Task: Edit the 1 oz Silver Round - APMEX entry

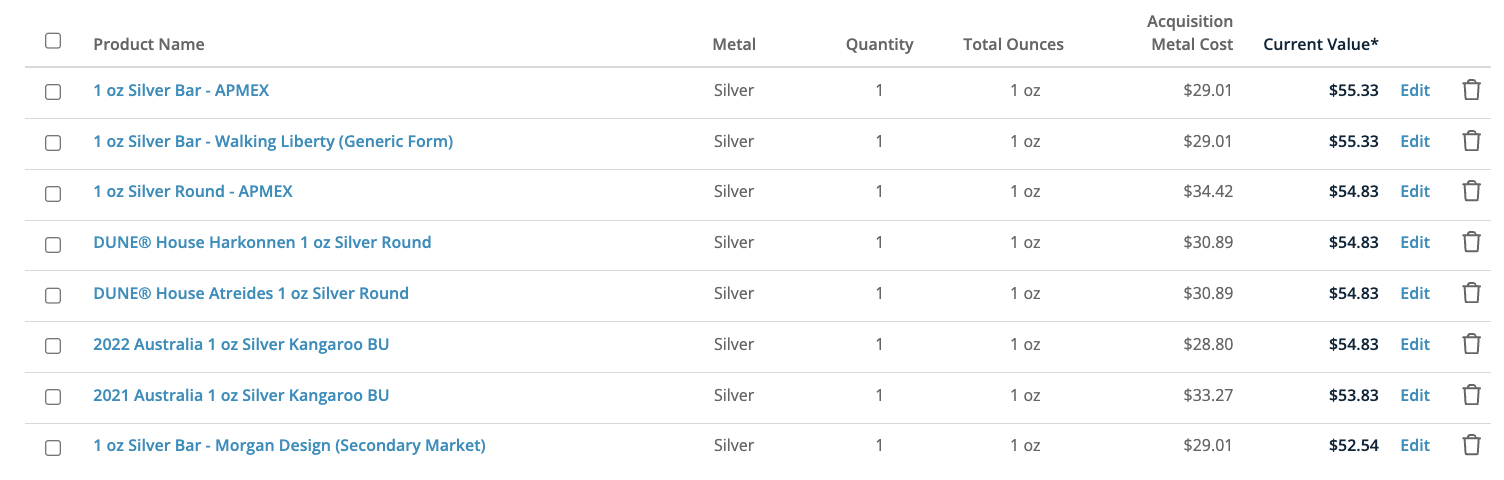Action: [1414, 191]
